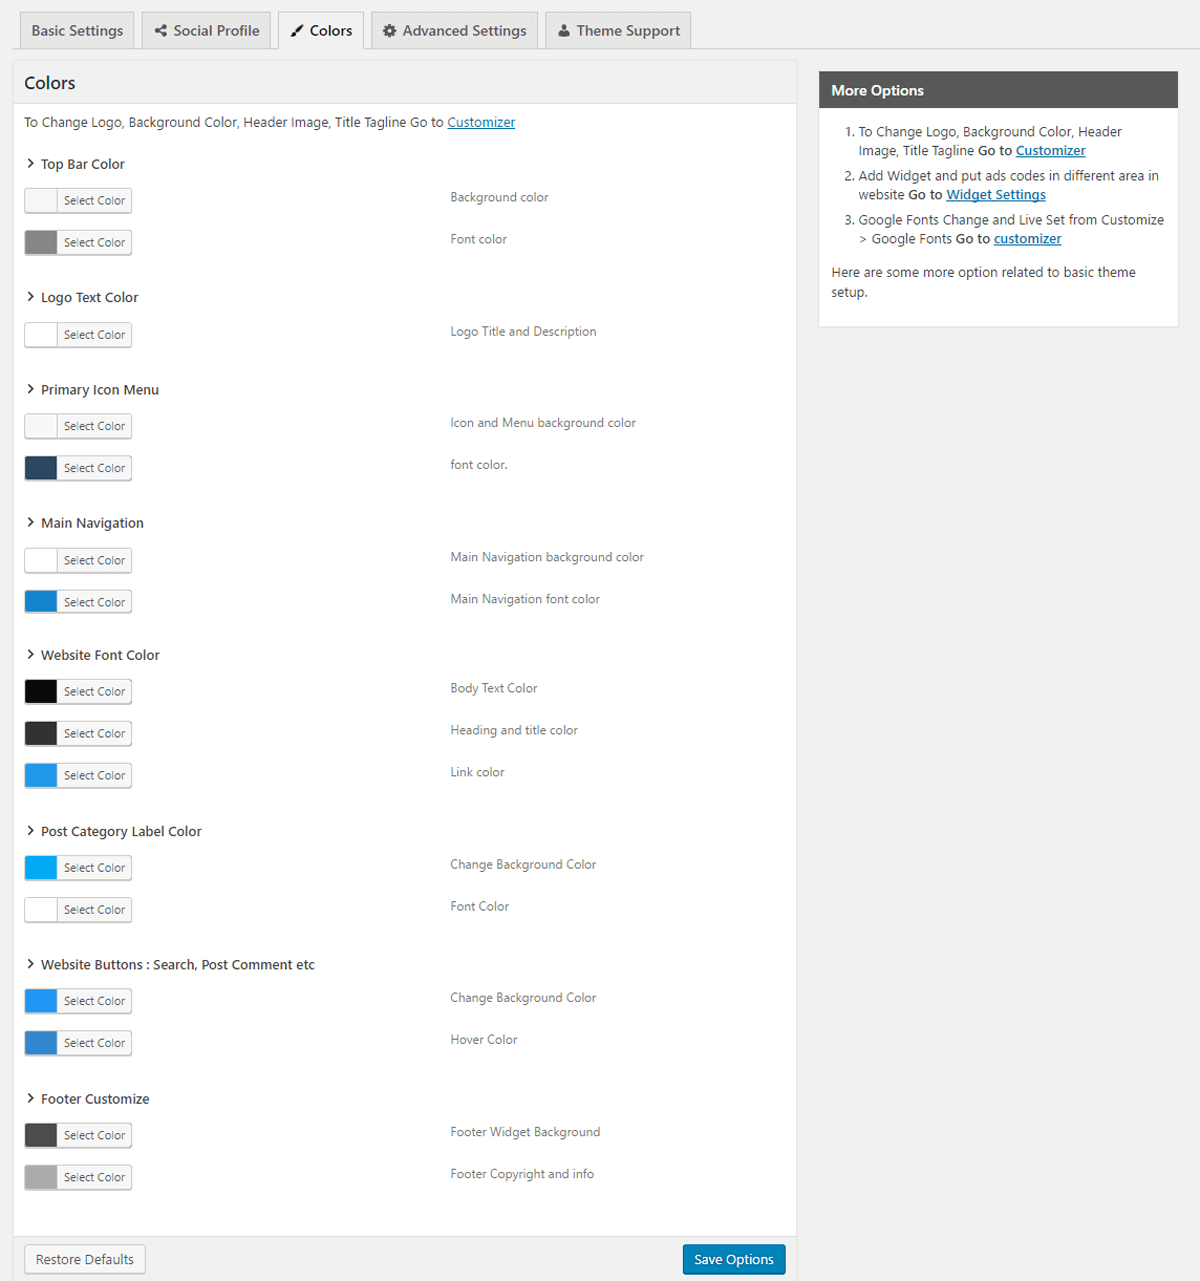
Task: Click the Main Navigation section title
Action: tap(92, 523)
